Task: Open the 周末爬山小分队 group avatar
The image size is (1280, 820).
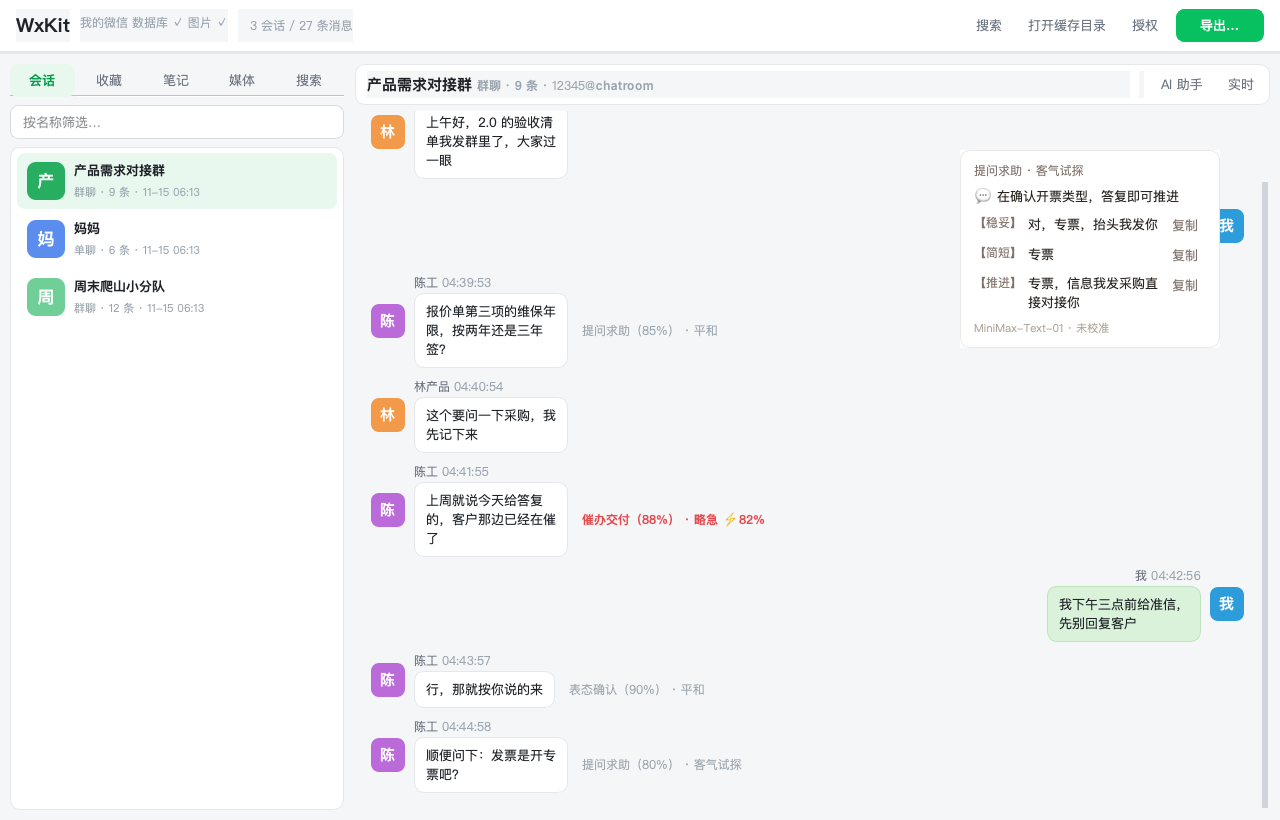Action: [x=46, y=297]
